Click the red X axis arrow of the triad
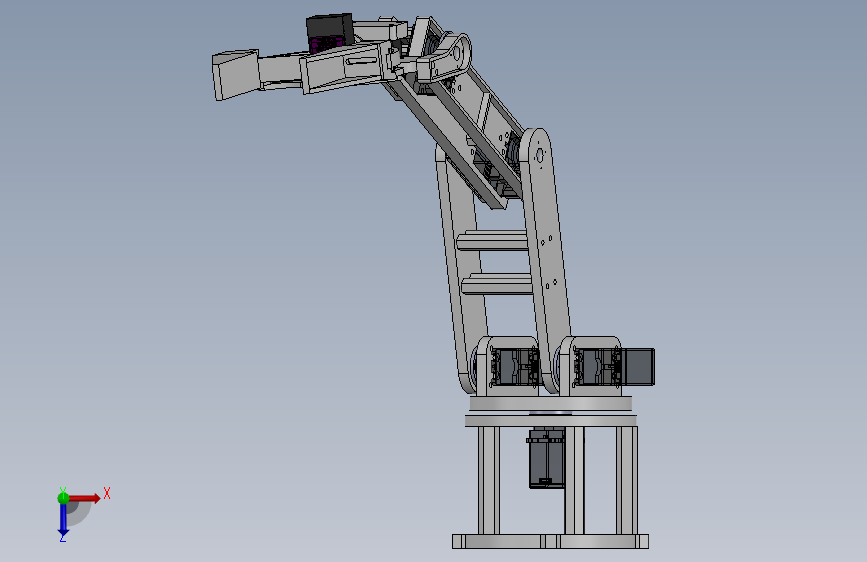 coord(85,498)
